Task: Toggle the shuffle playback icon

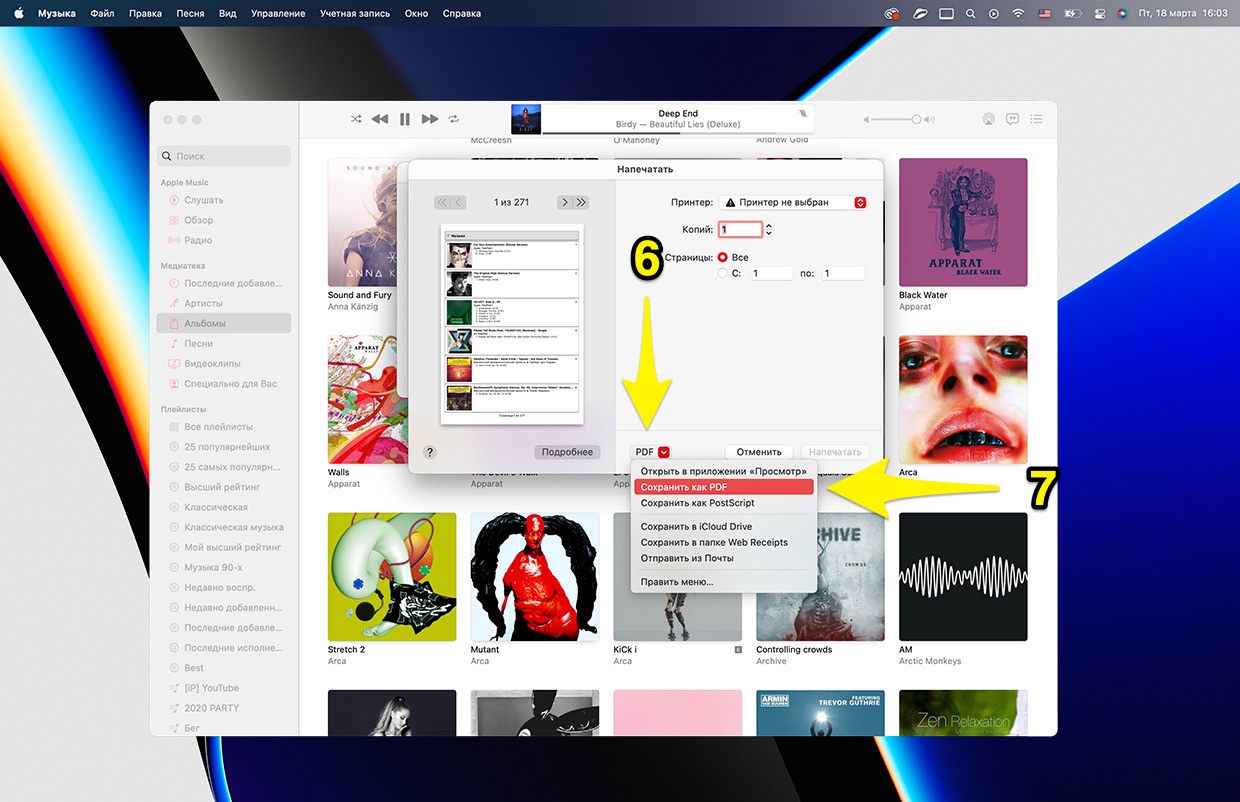Action: [356, 119]
